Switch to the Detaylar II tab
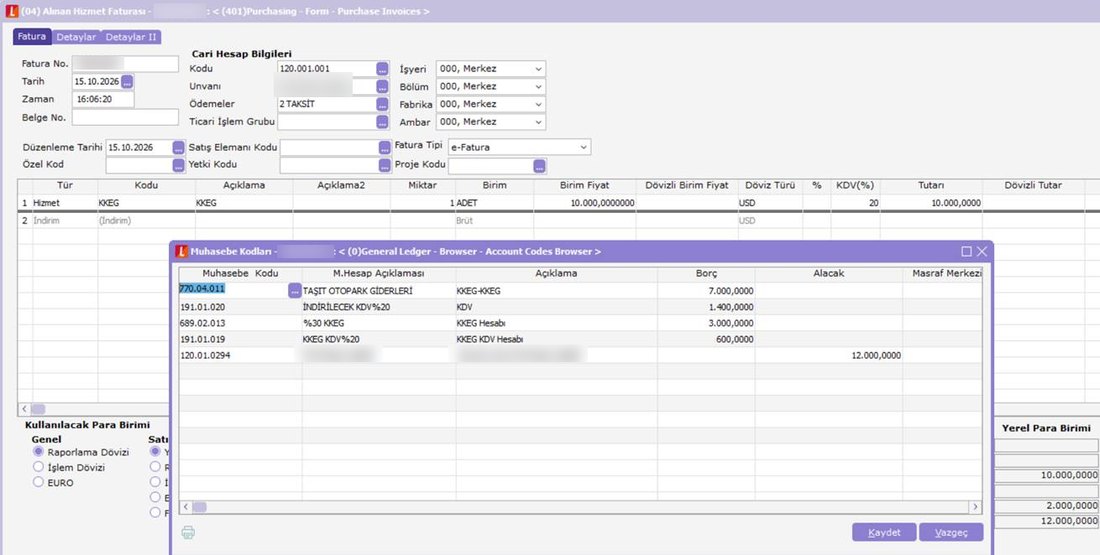This screenshot has height=555, width=1100. coord(131,37)
